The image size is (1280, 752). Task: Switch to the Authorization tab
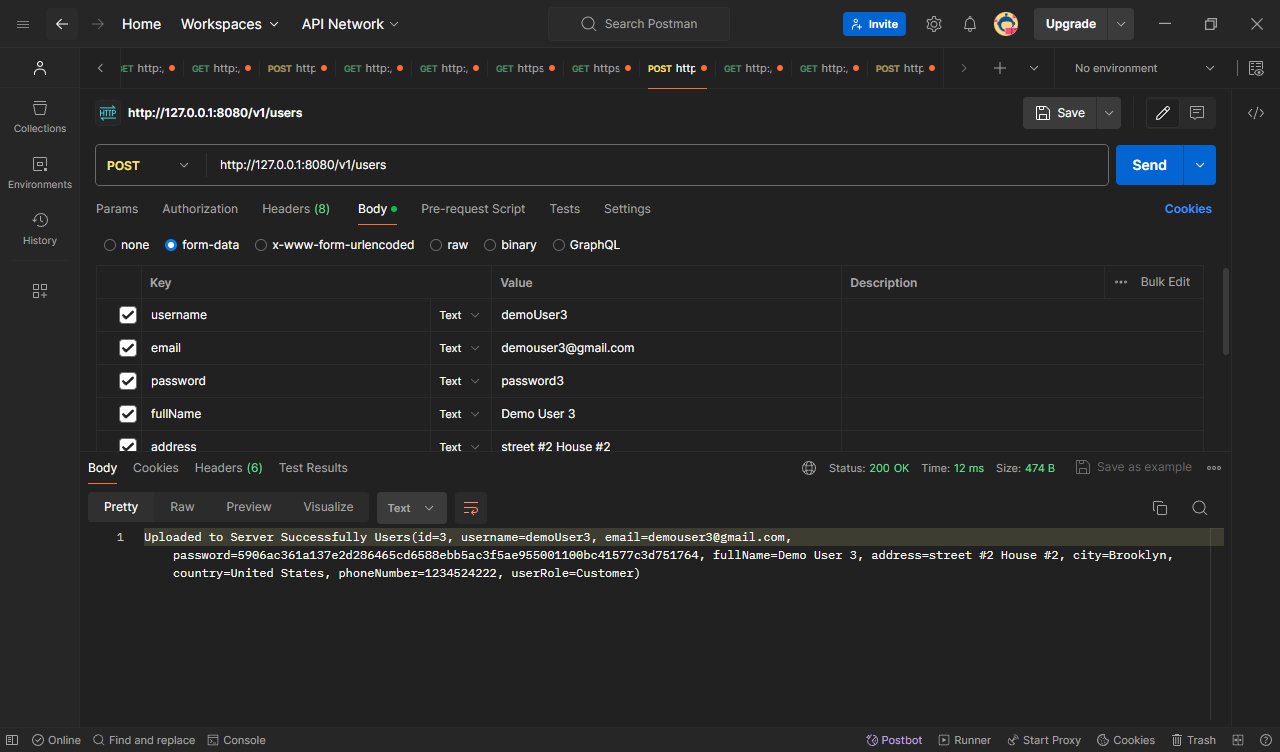tap(200, 209)
